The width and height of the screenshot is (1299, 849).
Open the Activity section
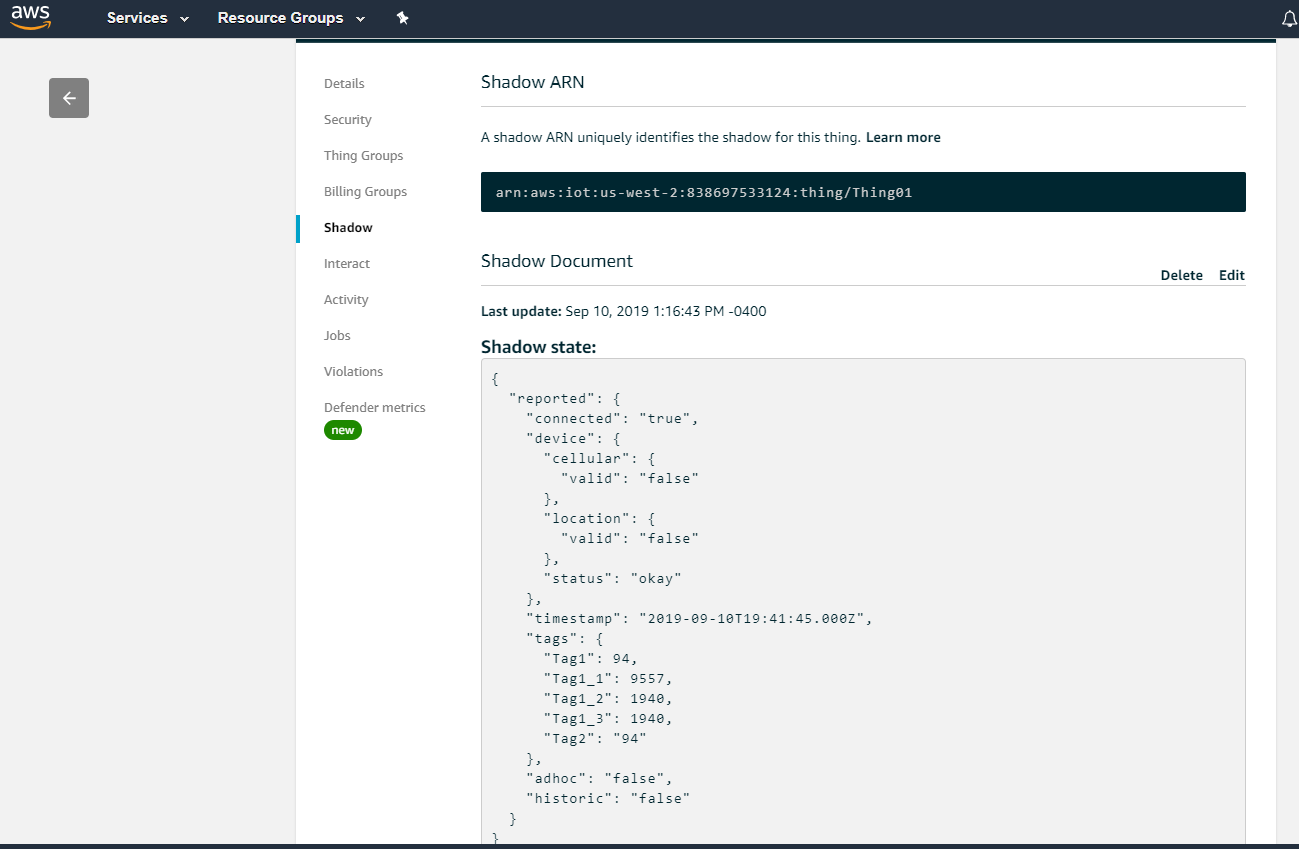[x=346, y=300]
